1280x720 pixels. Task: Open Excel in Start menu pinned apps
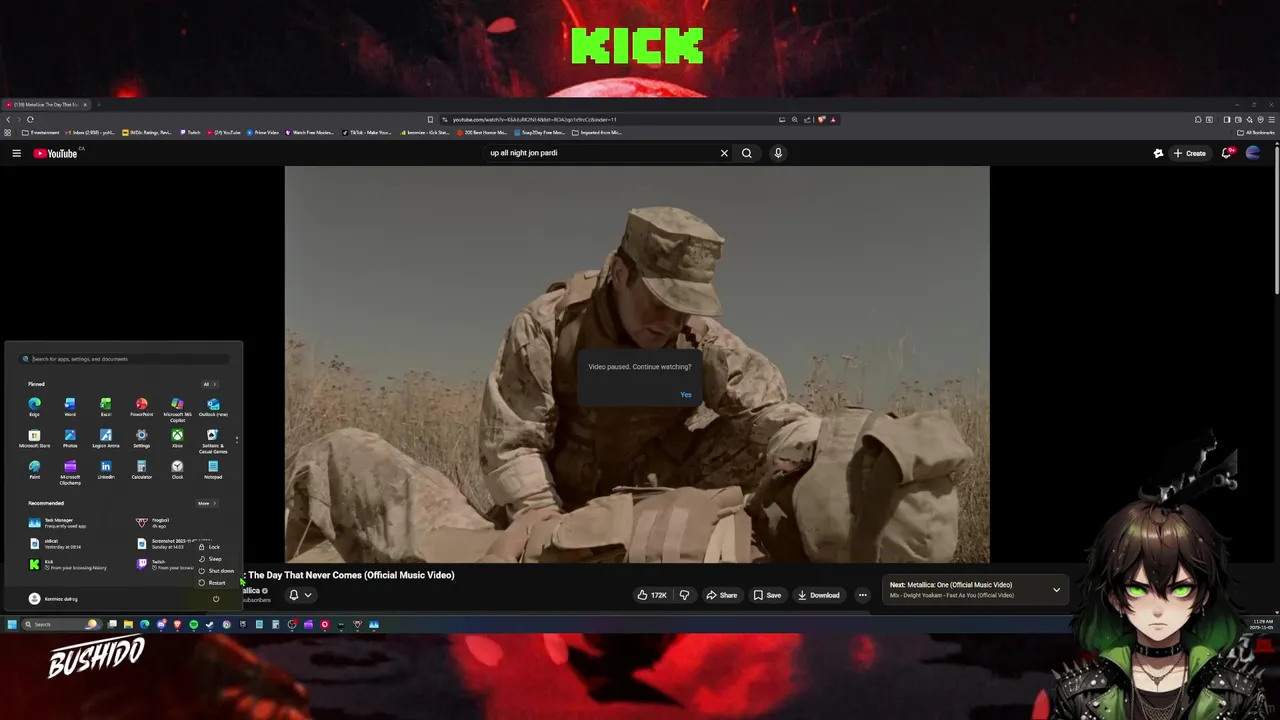[x=106, y=407]
